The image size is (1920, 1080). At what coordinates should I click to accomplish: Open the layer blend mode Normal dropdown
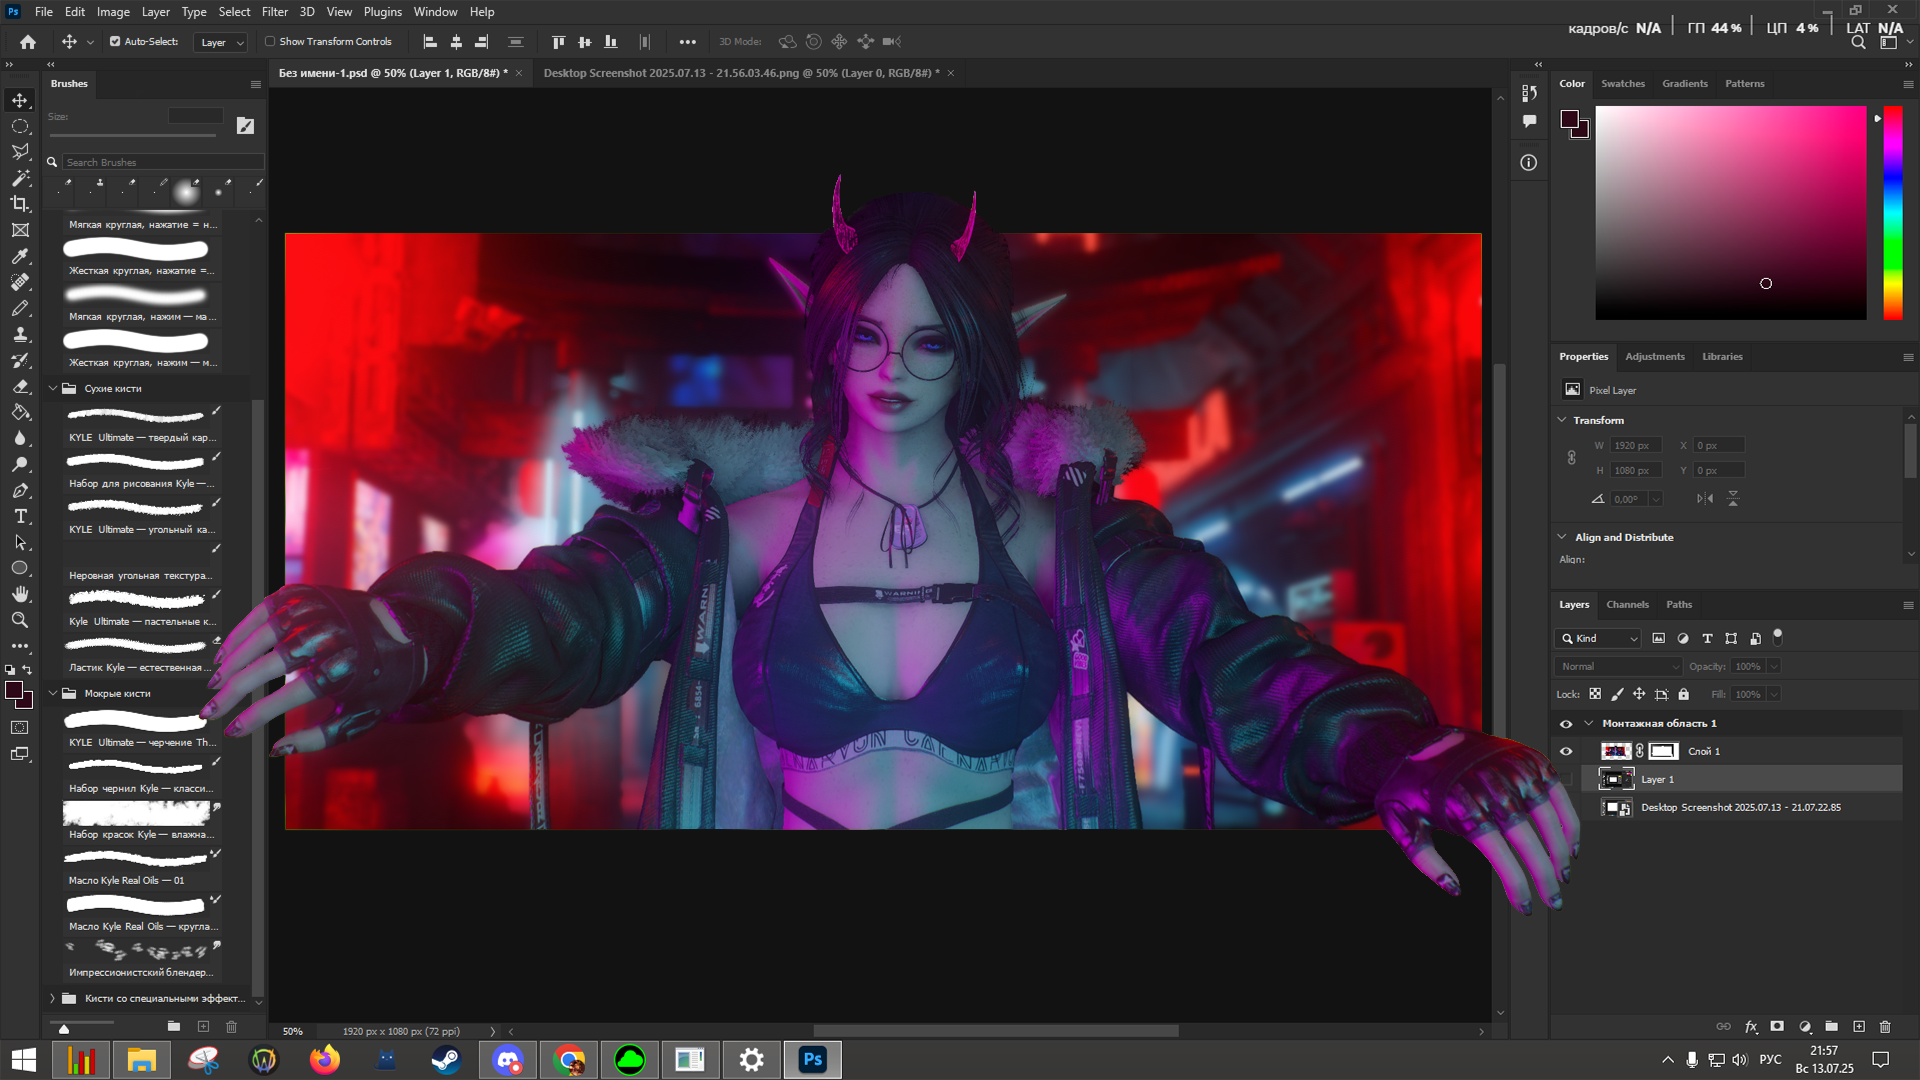[1618, 666]
